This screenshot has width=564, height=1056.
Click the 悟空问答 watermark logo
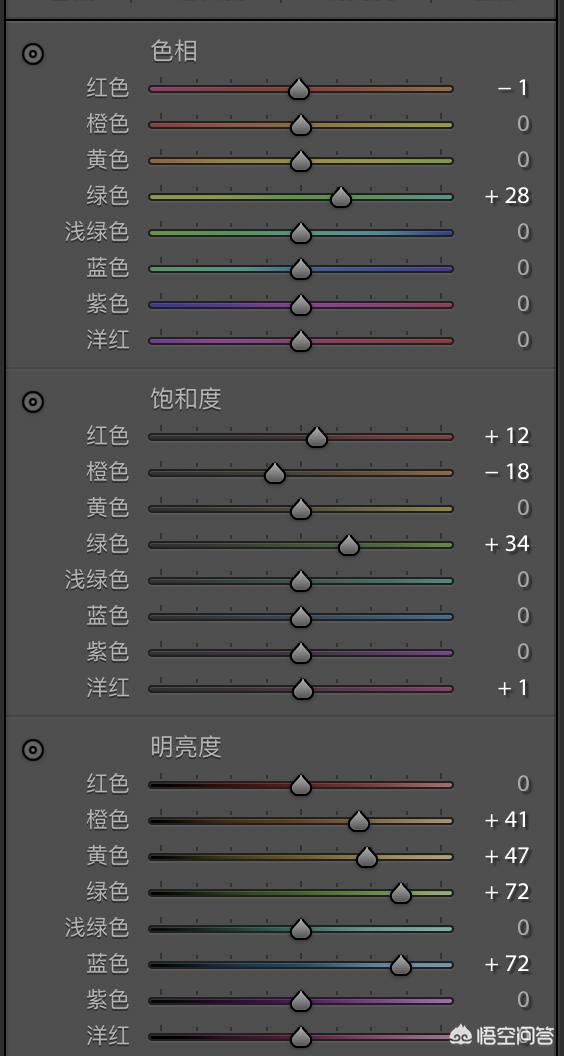tap(501, 1034)
